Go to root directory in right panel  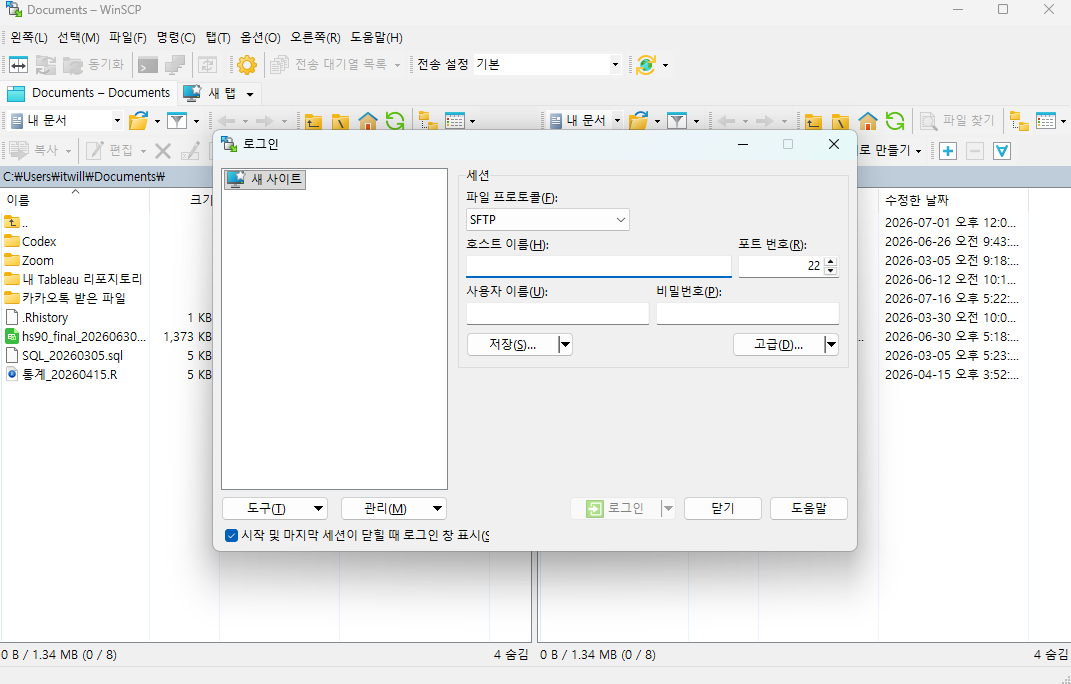coord(840,122)
